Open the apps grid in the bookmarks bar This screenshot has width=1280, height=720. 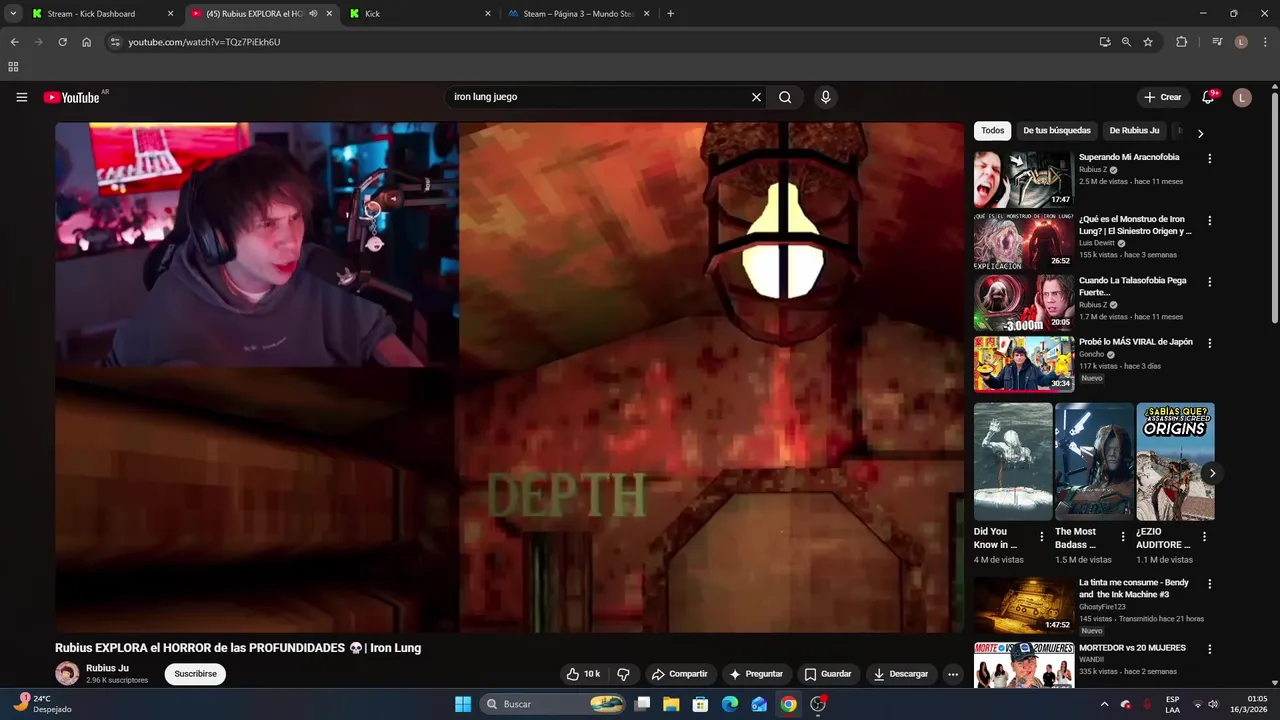click(13, 67)
